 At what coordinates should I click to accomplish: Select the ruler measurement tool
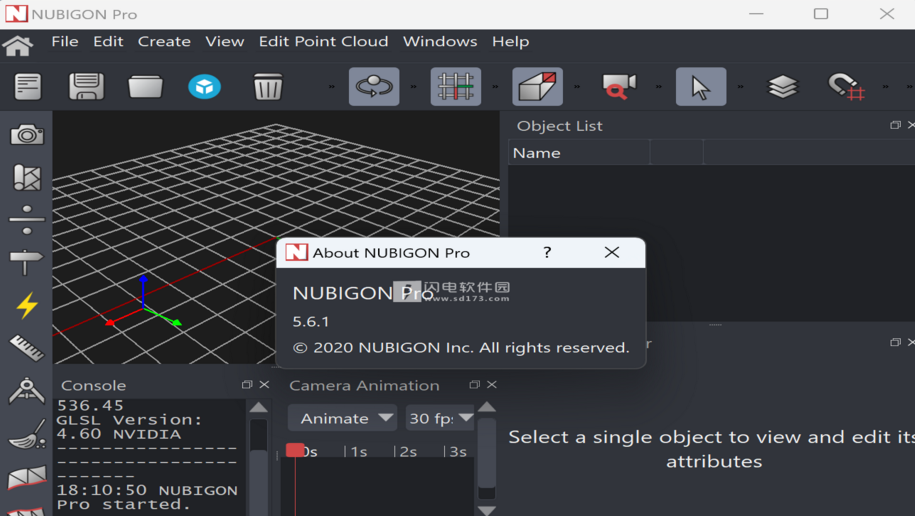27,348
